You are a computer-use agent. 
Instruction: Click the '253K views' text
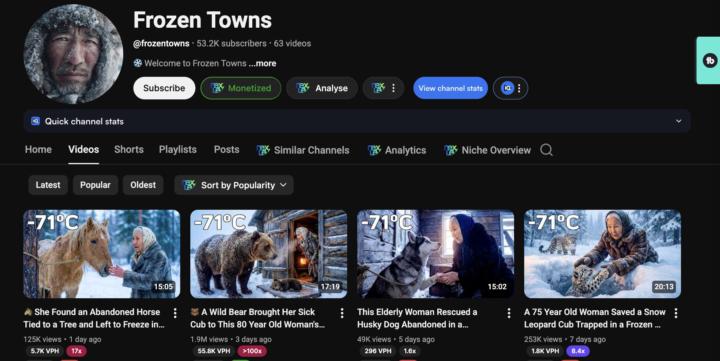click(543, 339)
